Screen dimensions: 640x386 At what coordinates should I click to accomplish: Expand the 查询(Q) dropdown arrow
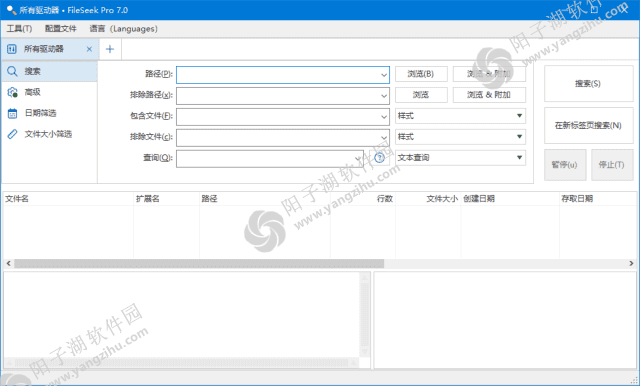(358, 158)
